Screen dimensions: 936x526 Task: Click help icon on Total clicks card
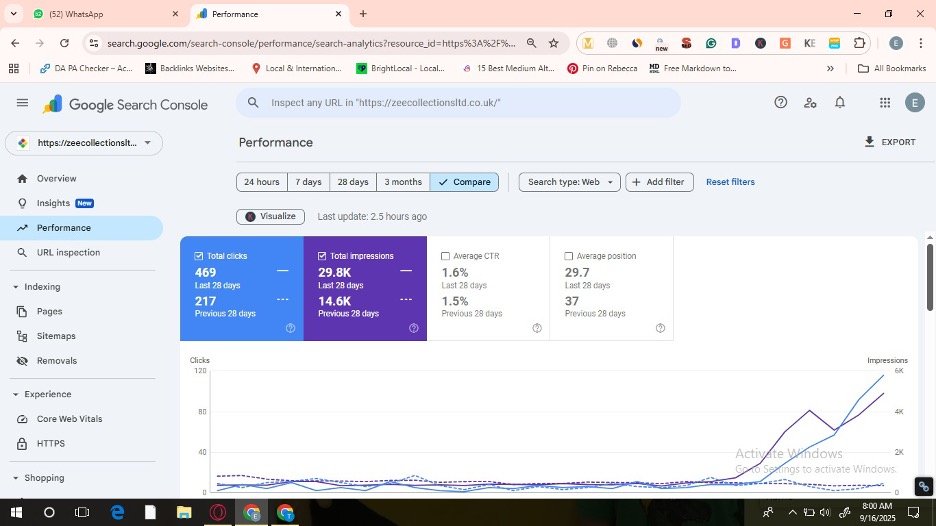tap(290, 328)
